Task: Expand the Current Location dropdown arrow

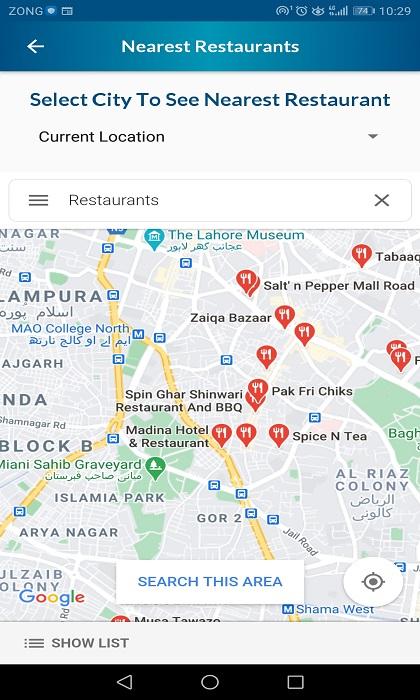Action: (x=373, y=137)
